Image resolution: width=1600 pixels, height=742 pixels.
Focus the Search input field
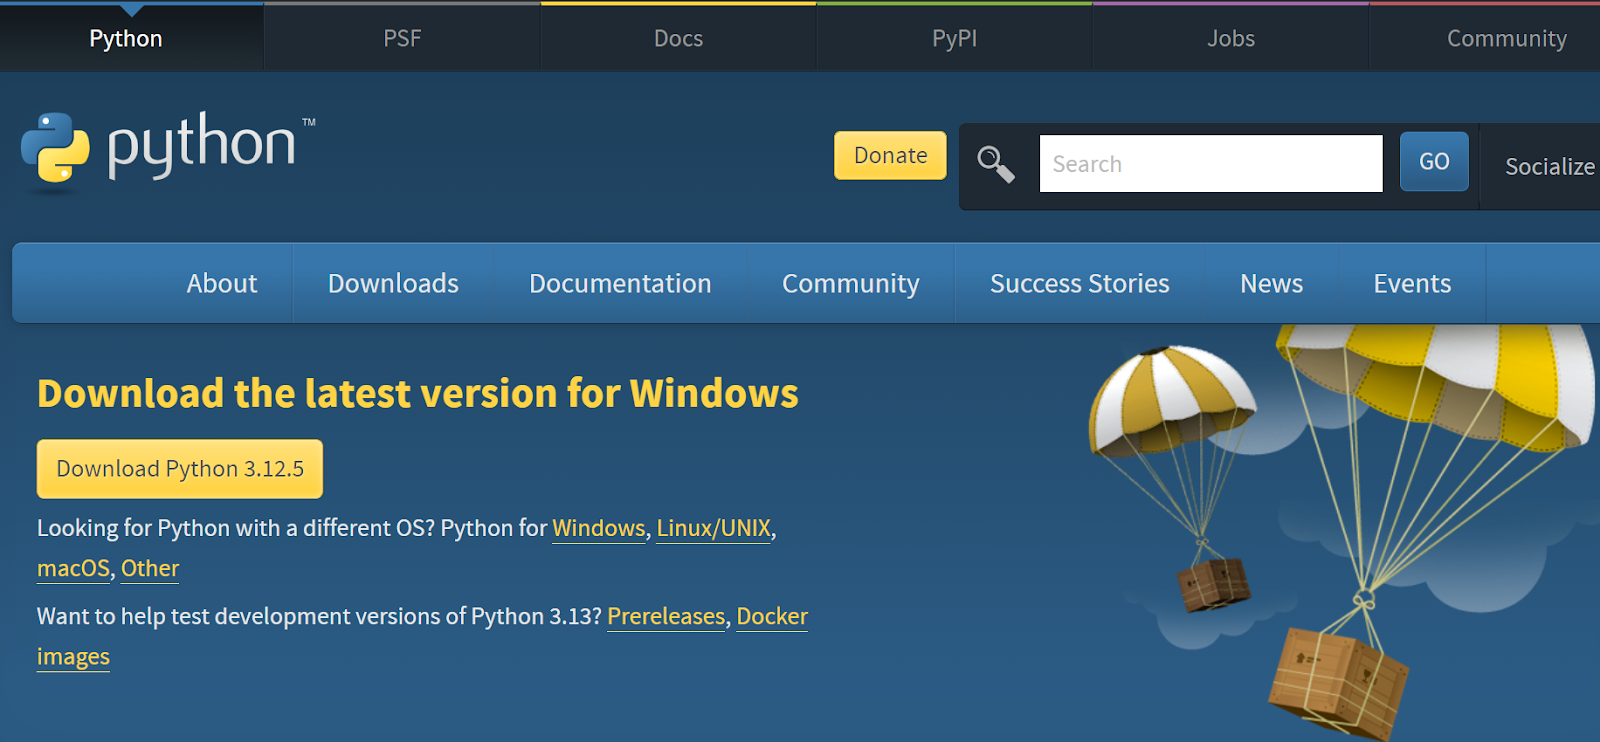(x=1211, y=164)
